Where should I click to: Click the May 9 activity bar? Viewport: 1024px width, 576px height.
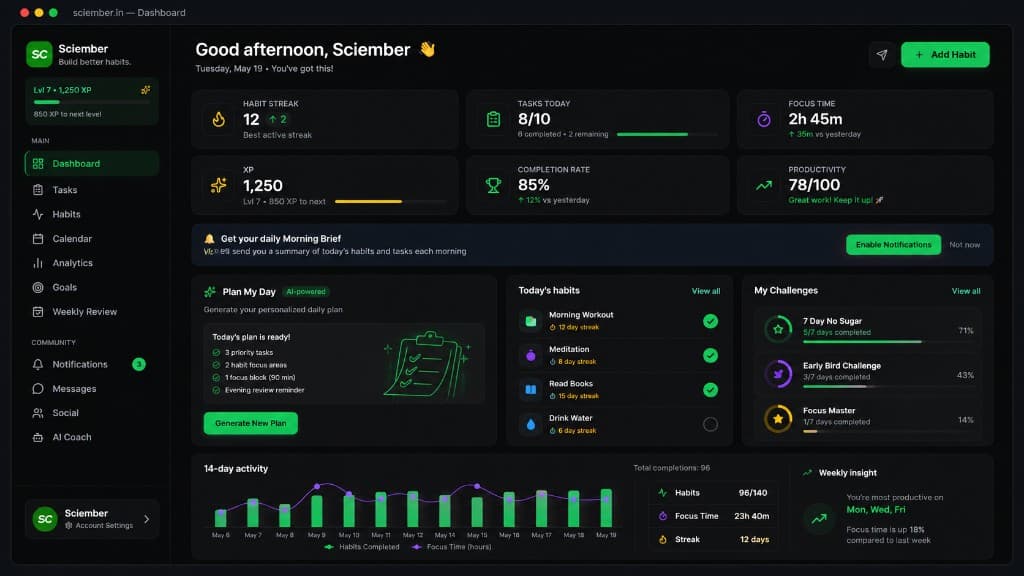[x=317, y=511]
